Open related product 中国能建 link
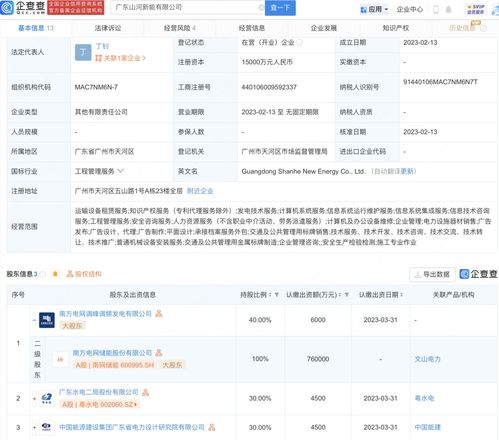 427,427
